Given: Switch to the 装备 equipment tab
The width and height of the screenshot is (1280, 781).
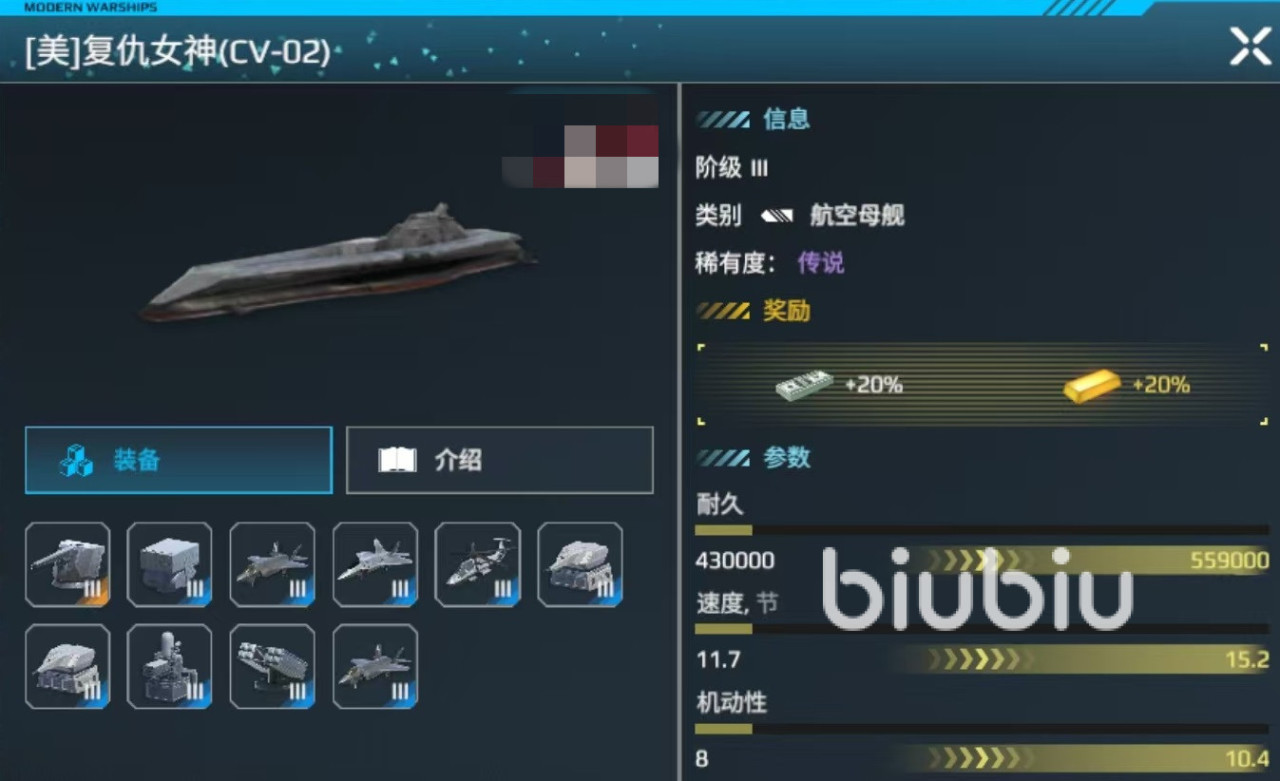Looking at the screenshot, I should (179, 460).
